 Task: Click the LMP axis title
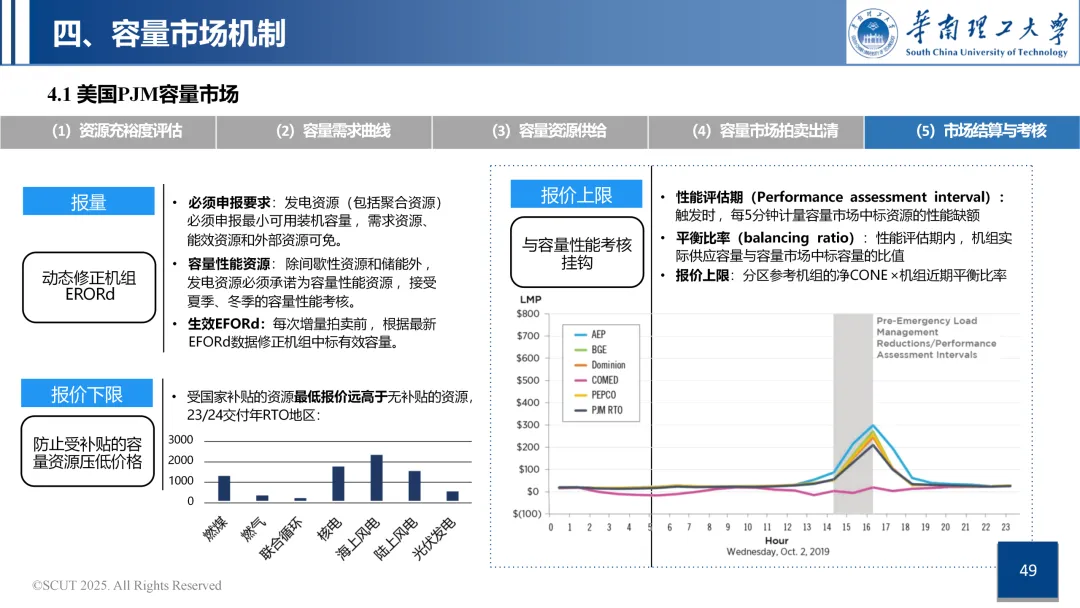pyautogui.click(x=530, y=300)
